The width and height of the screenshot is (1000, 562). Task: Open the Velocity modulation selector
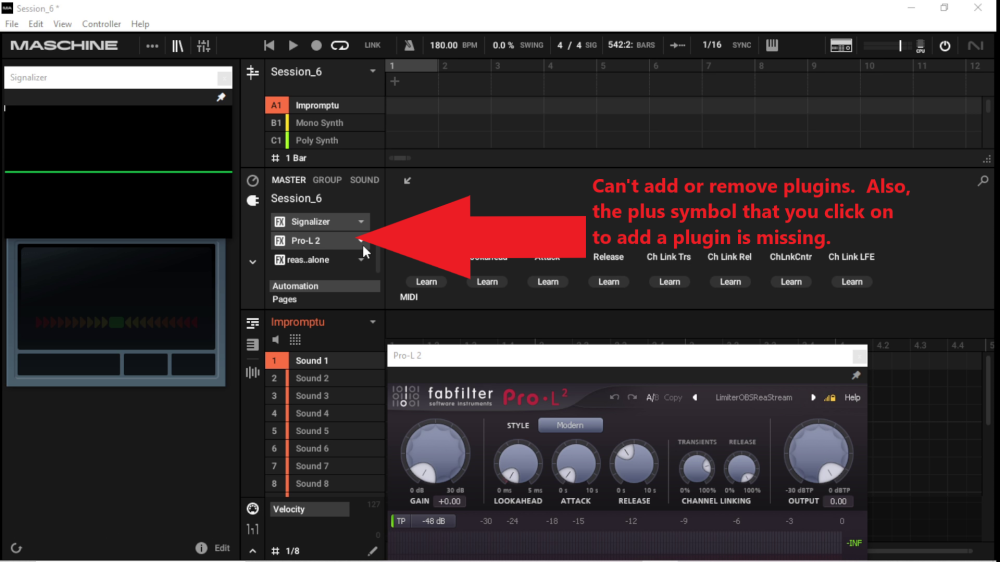(309, 509)
